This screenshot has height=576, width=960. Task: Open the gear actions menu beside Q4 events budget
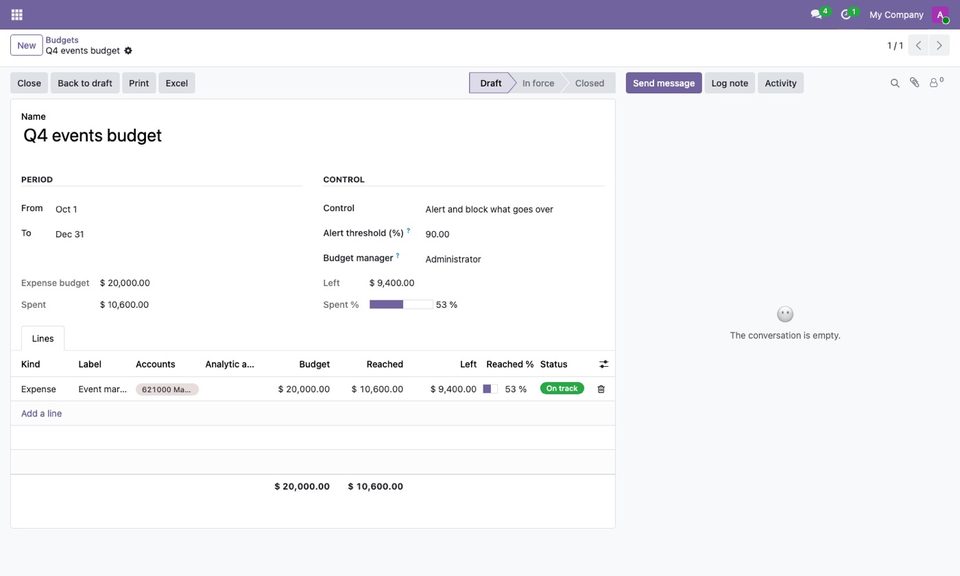click(128, 51)
